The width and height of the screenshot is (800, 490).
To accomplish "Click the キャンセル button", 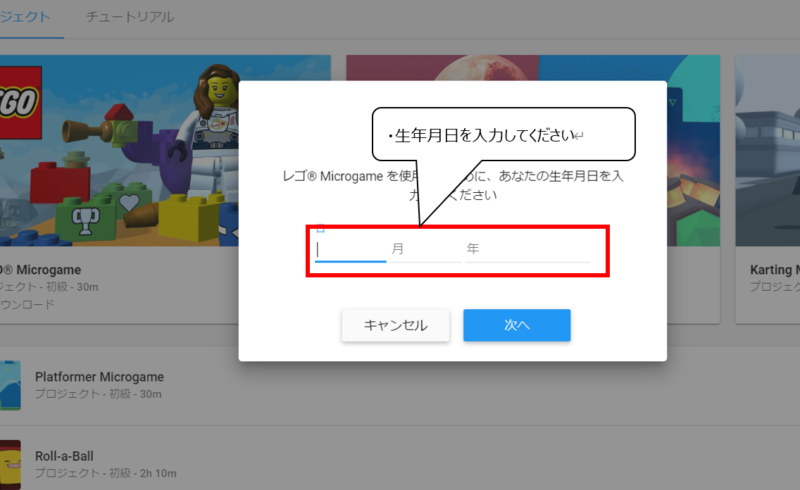I will click(x=395, y=325).
